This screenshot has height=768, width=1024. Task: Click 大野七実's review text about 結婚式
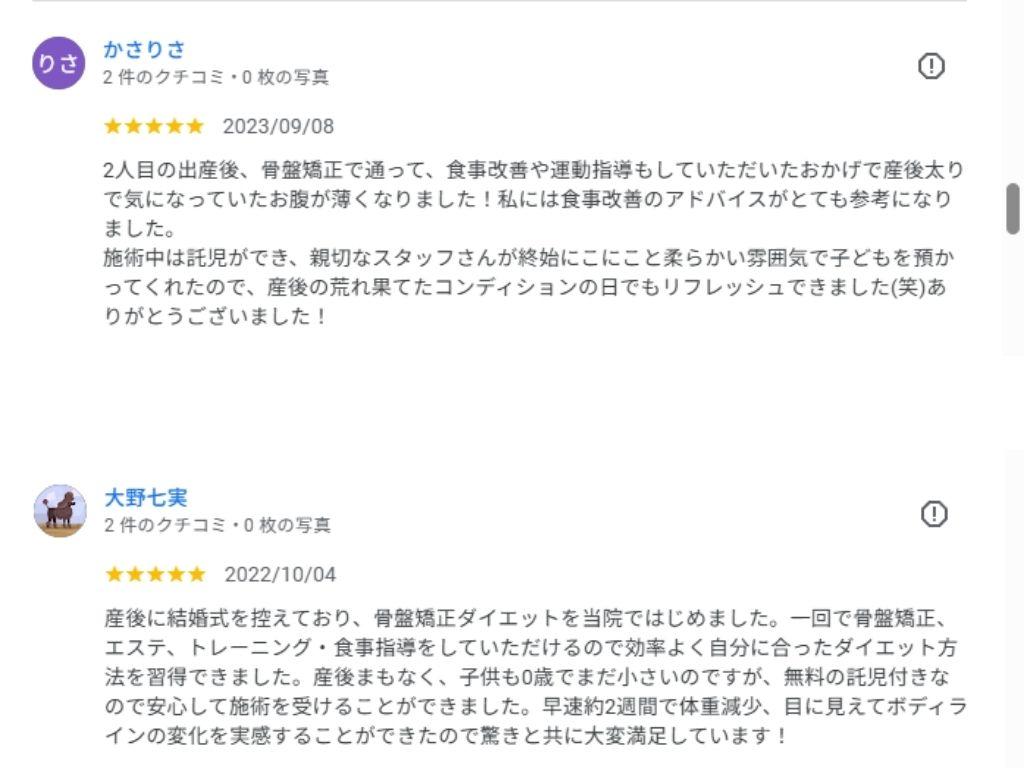[535, 677]
